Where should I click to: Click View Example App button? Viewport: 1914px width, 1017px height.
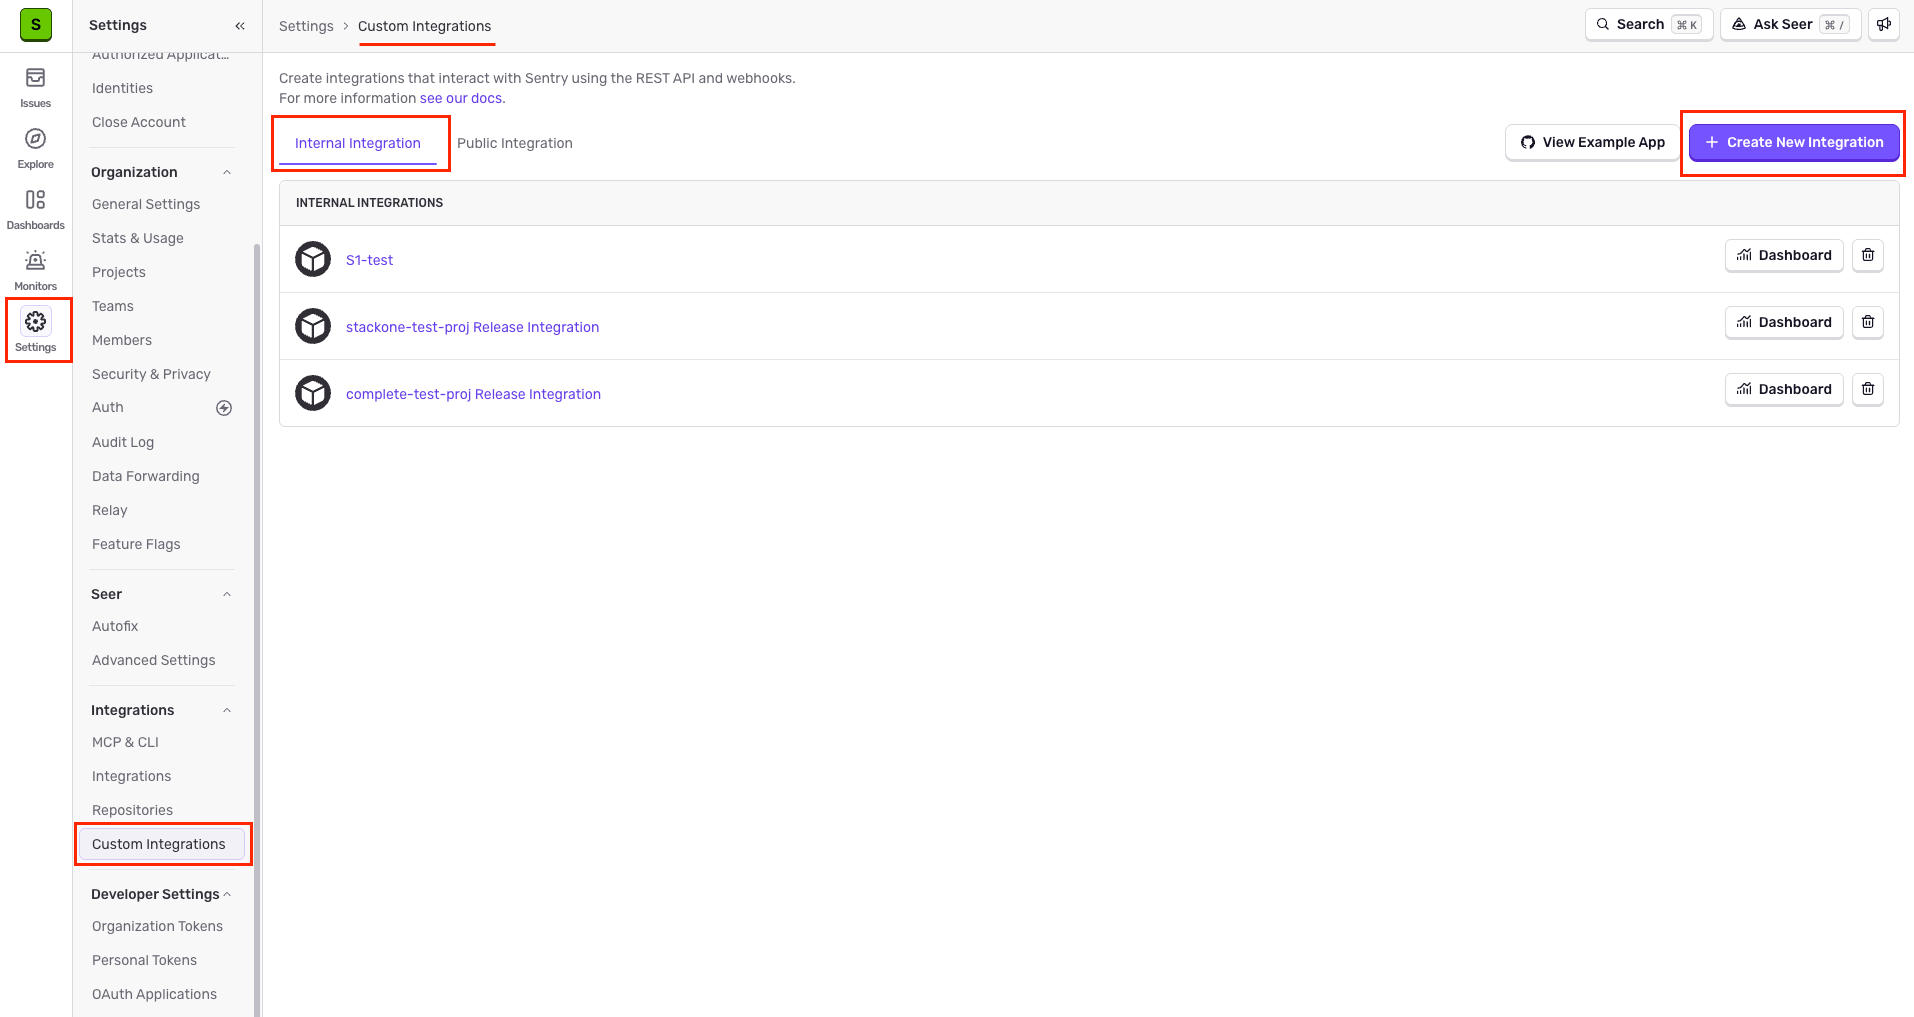[1592, 142]
